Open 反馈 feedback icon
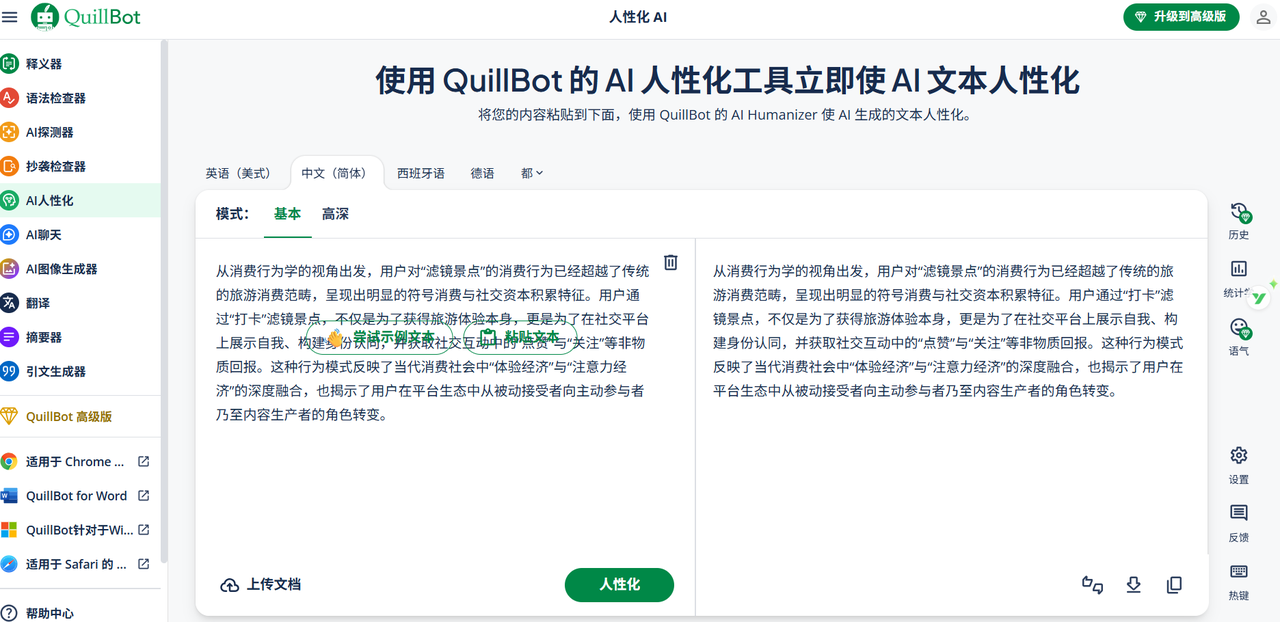The height and width of the screenshot is (622, 1280). tap(1239, 513)
